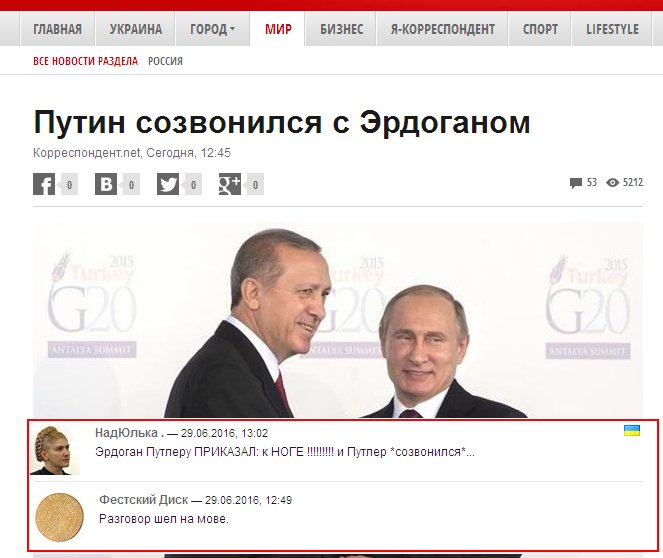Open НадЮлька commenter avatar
663x558 pixels.
[x=55, y=450]
